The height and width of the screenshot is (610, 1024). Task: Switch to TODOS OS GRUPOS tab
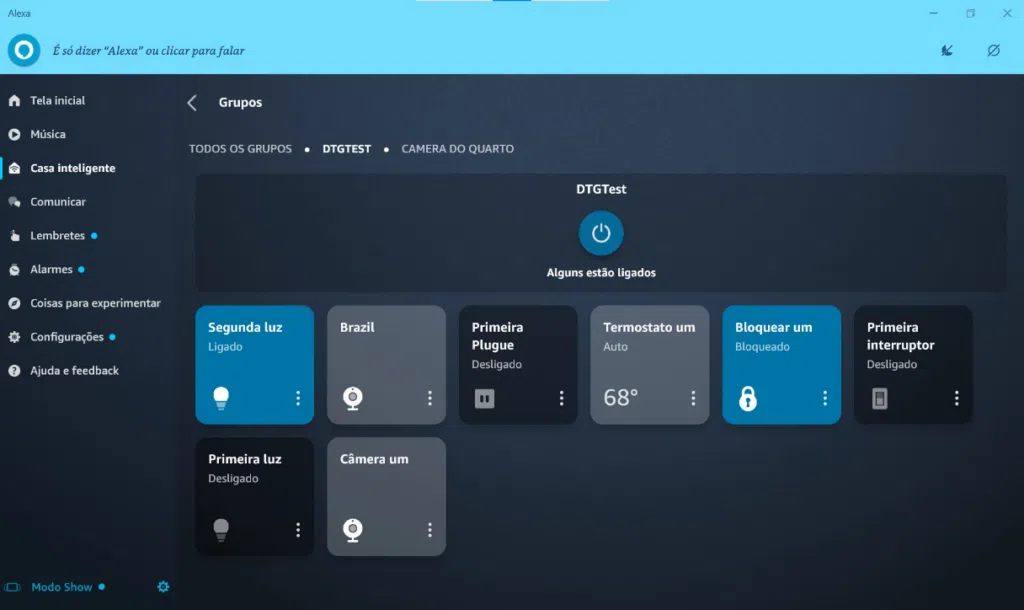tap(239, 148)
